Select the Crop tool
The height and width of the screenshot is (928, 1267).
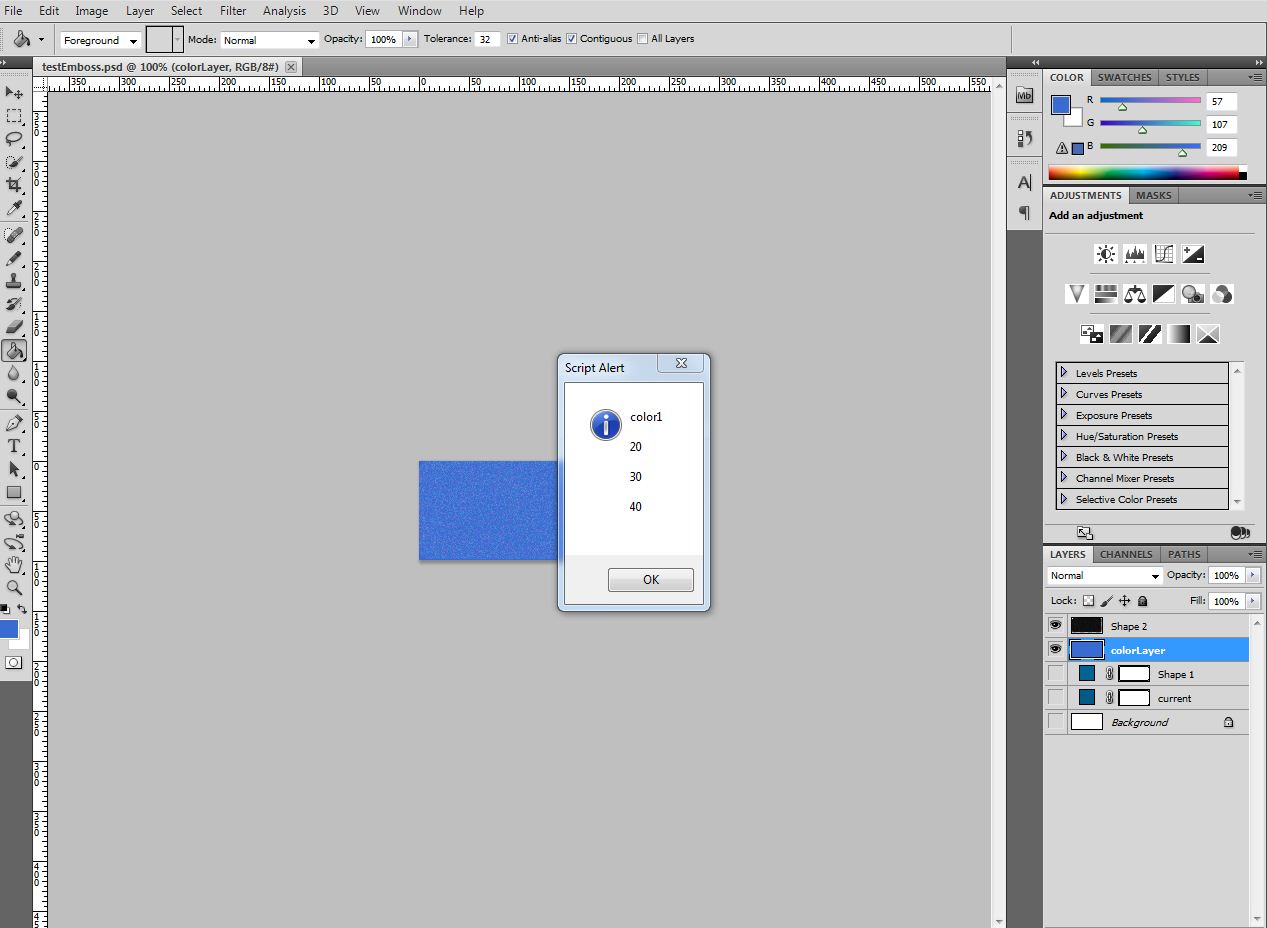click(x=14, y=185)
